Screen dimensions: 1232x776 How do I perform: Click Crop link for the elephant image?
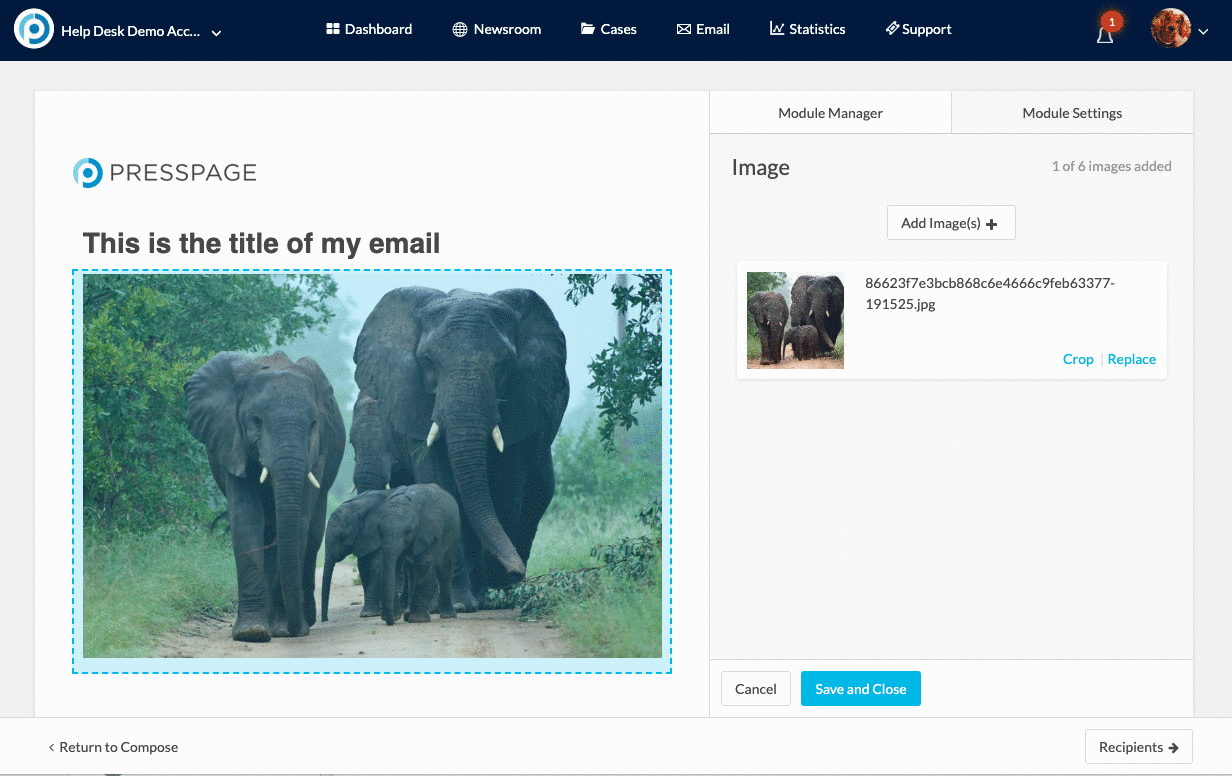coord(1078,359)
